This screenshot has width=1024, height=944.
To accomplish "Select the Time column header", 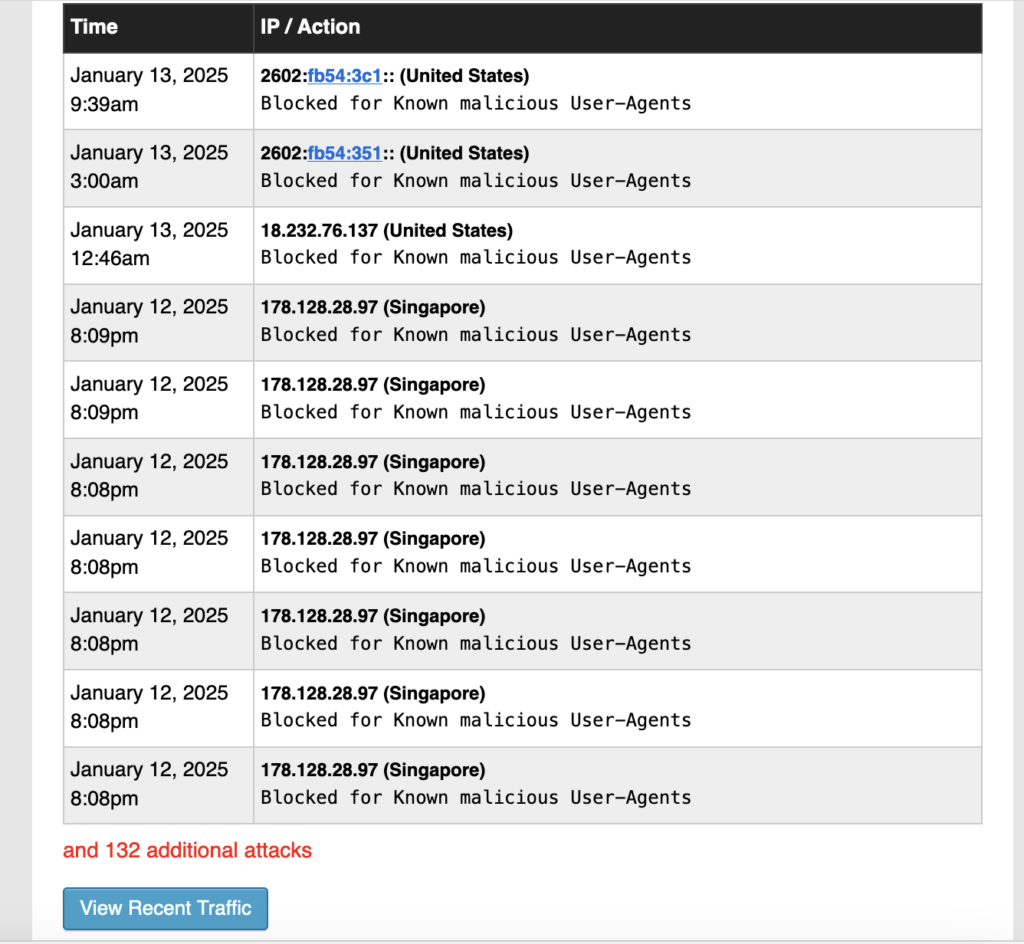I will coord(95,27).
